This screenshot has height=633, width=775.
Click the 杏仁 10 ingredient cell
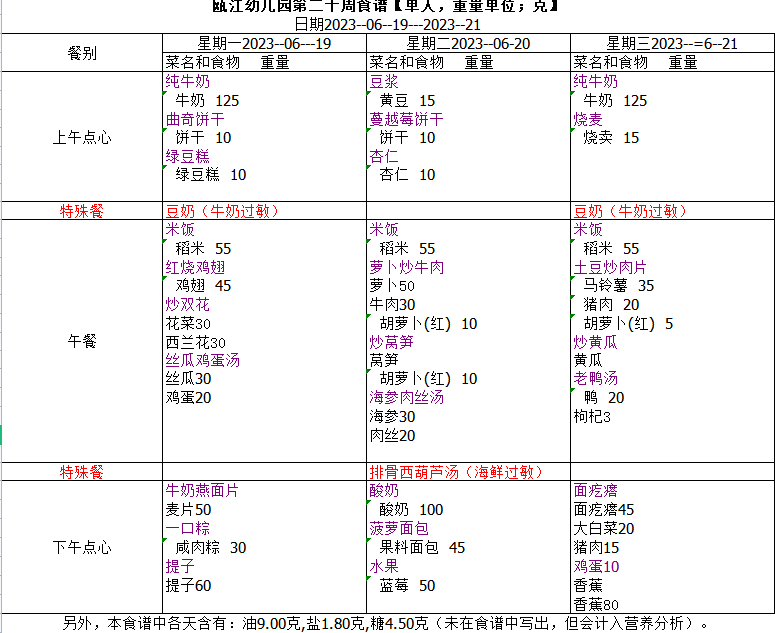tap(407, 174)
